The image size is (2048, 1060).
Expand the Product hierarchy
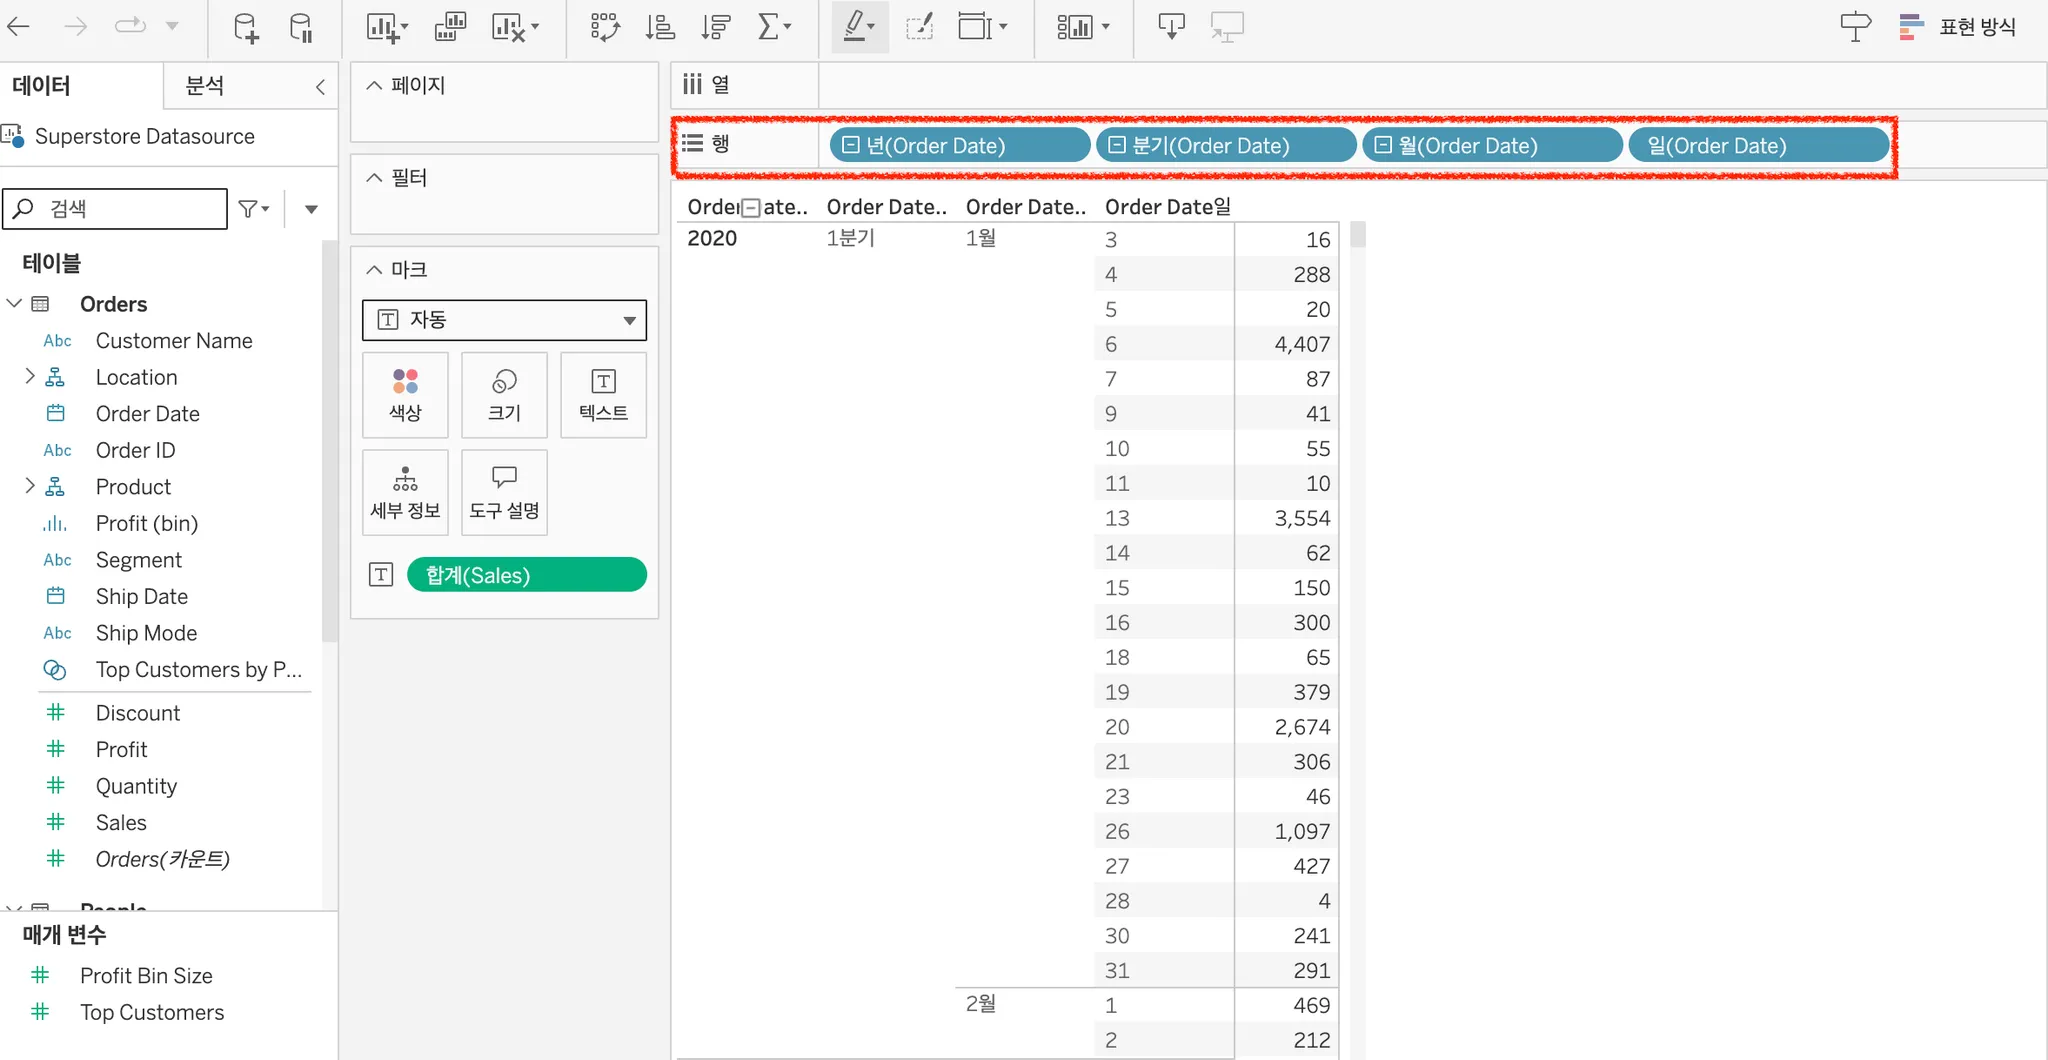point(29,486)
